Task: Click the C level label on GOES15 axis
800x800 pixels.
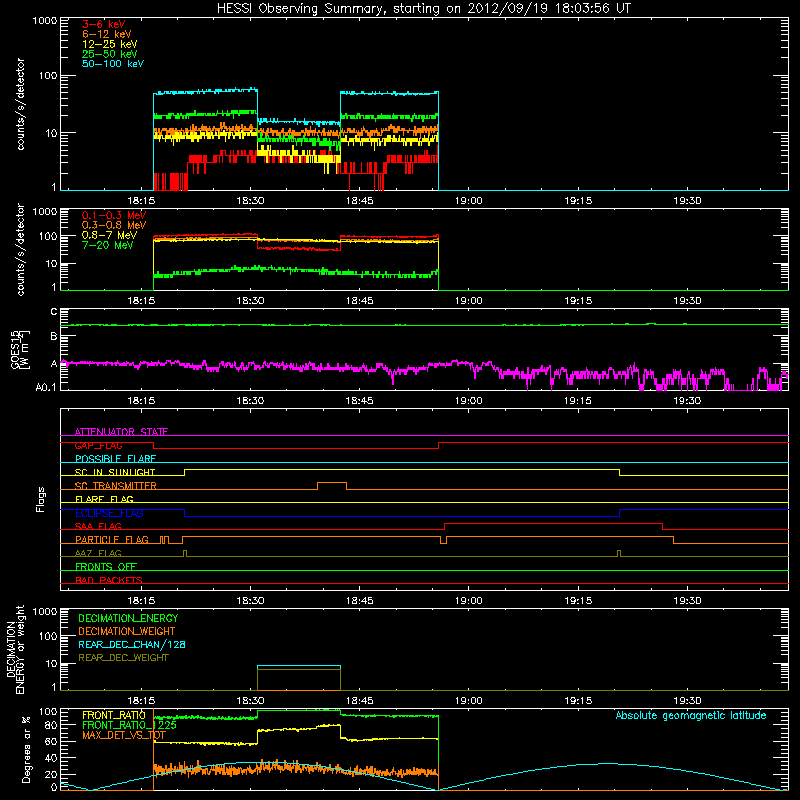Action: click(54, 312)
